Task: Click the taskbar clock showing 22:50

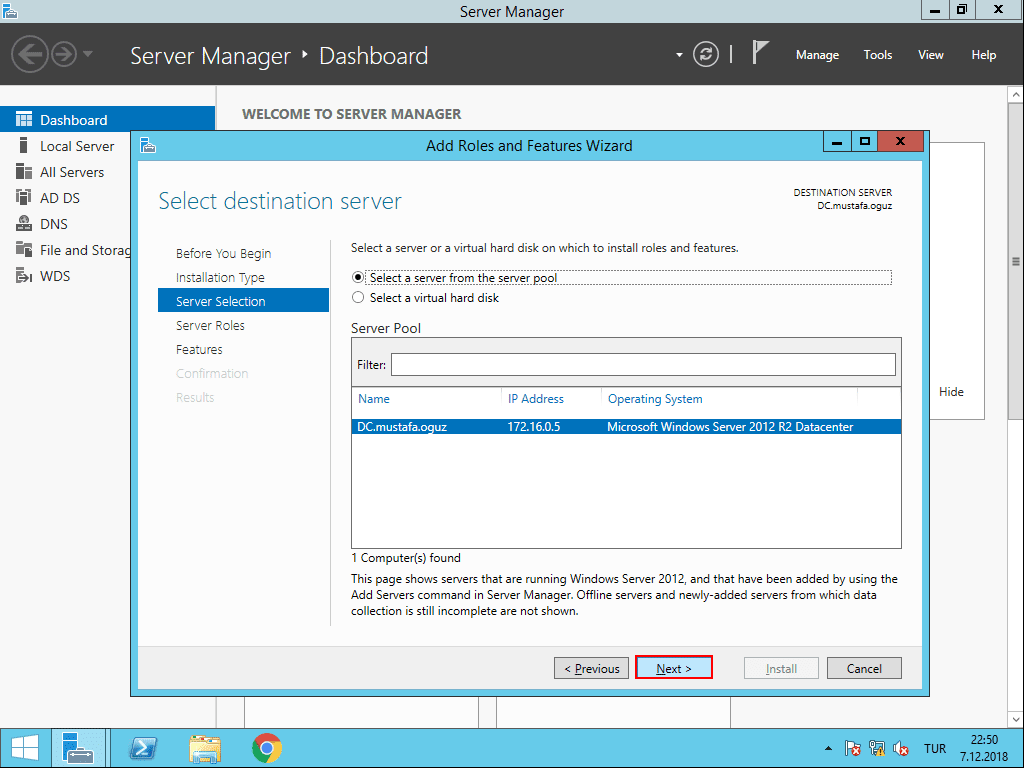Action: (x=984, y=748)
